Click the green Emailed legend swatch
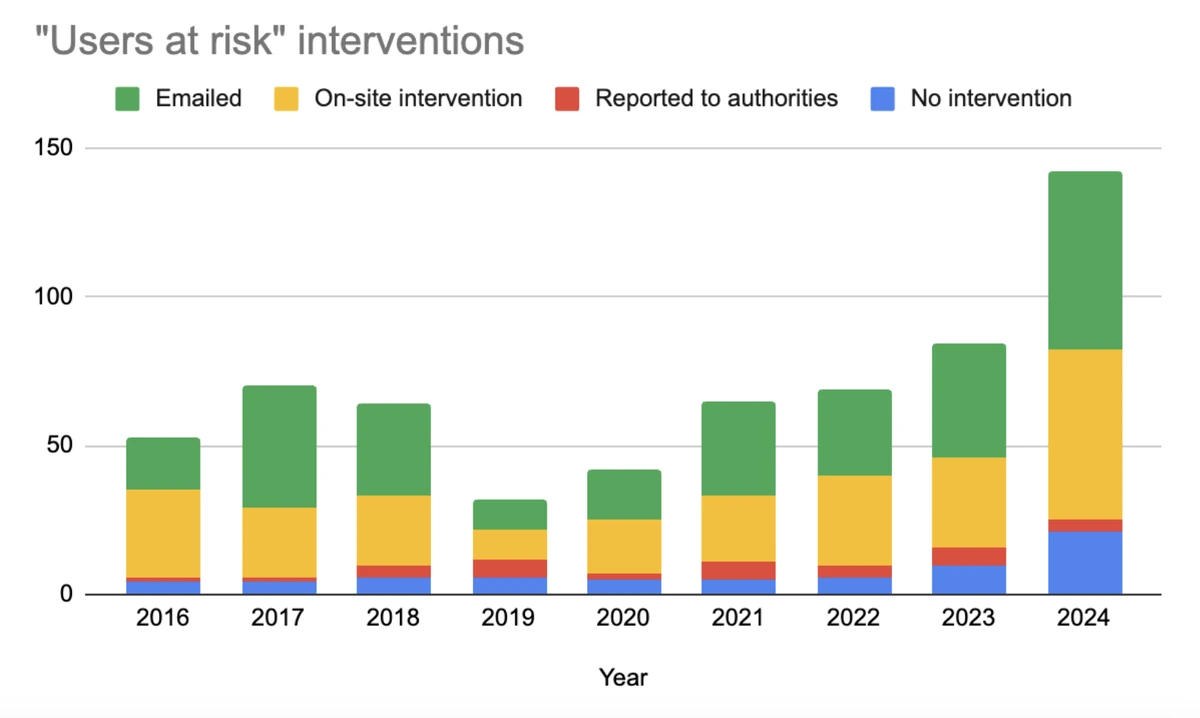Viewport: 1200px width, 718px height. (x=127, y=98)
